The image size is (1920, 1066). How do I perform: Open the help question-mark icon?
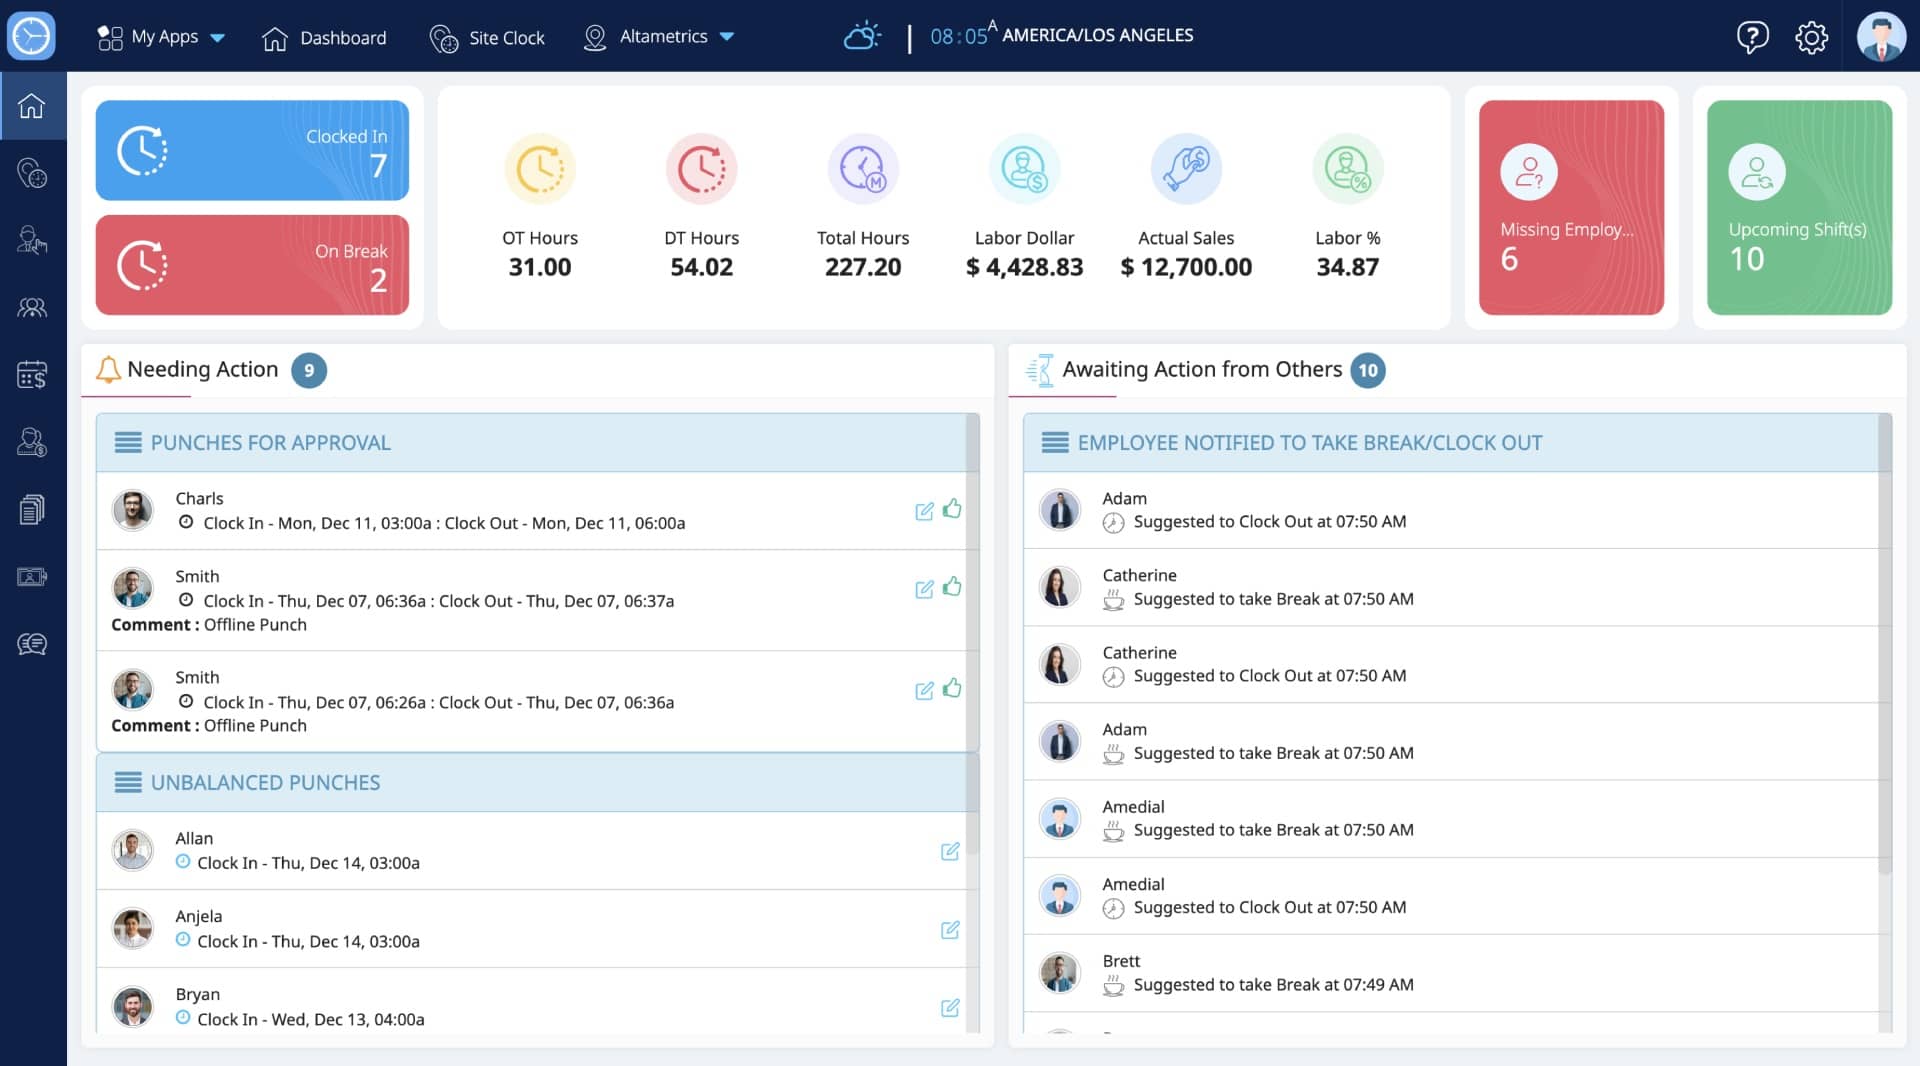click(x=1752, y=37)
